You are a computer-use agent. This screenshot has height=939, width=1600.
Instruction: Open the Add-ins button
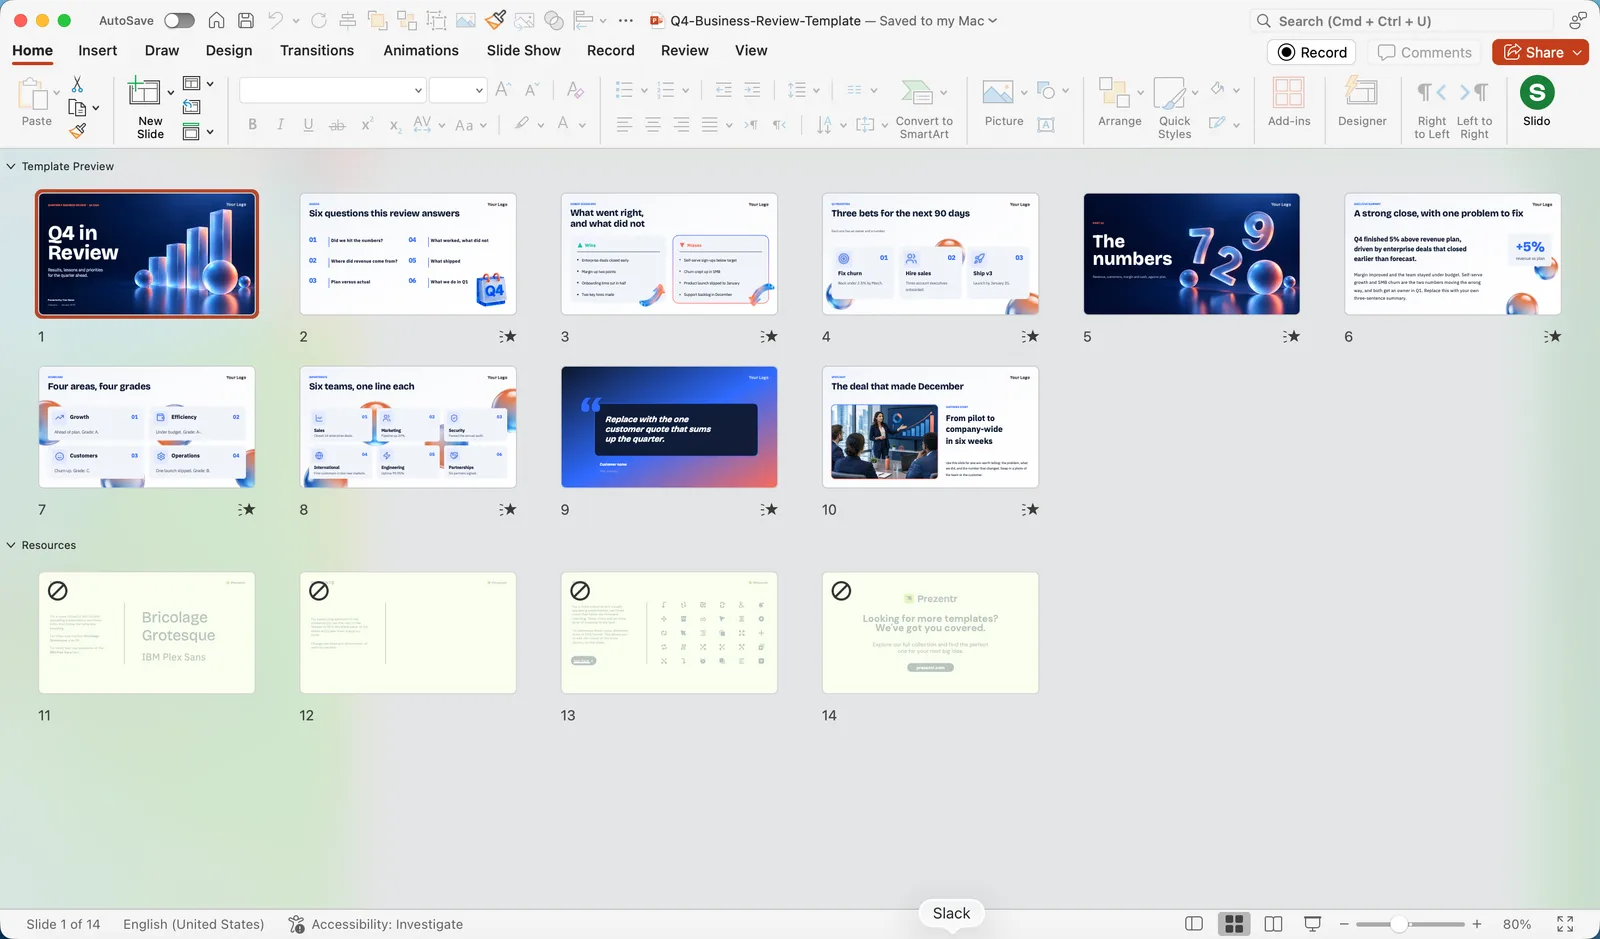(1289, 103)
